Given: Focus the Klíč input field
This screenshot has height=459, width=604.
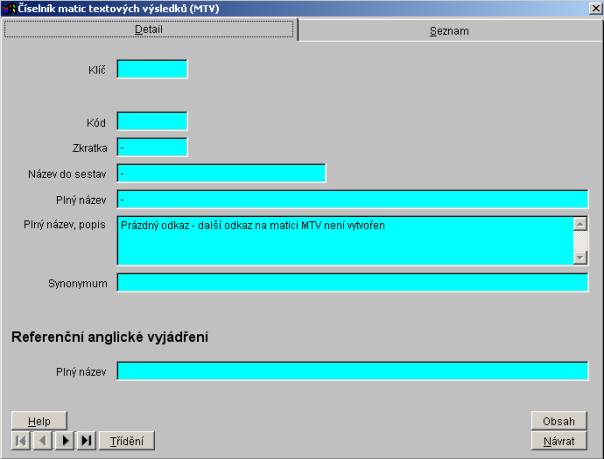Looking at the screenshot, I should (x=152, y=69).
